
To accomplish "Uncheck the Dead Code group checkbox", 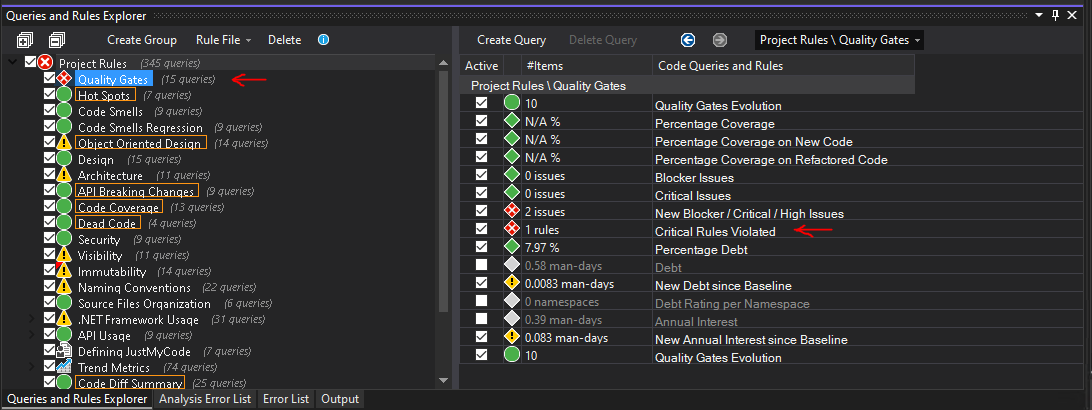I will tap(49, 222).
